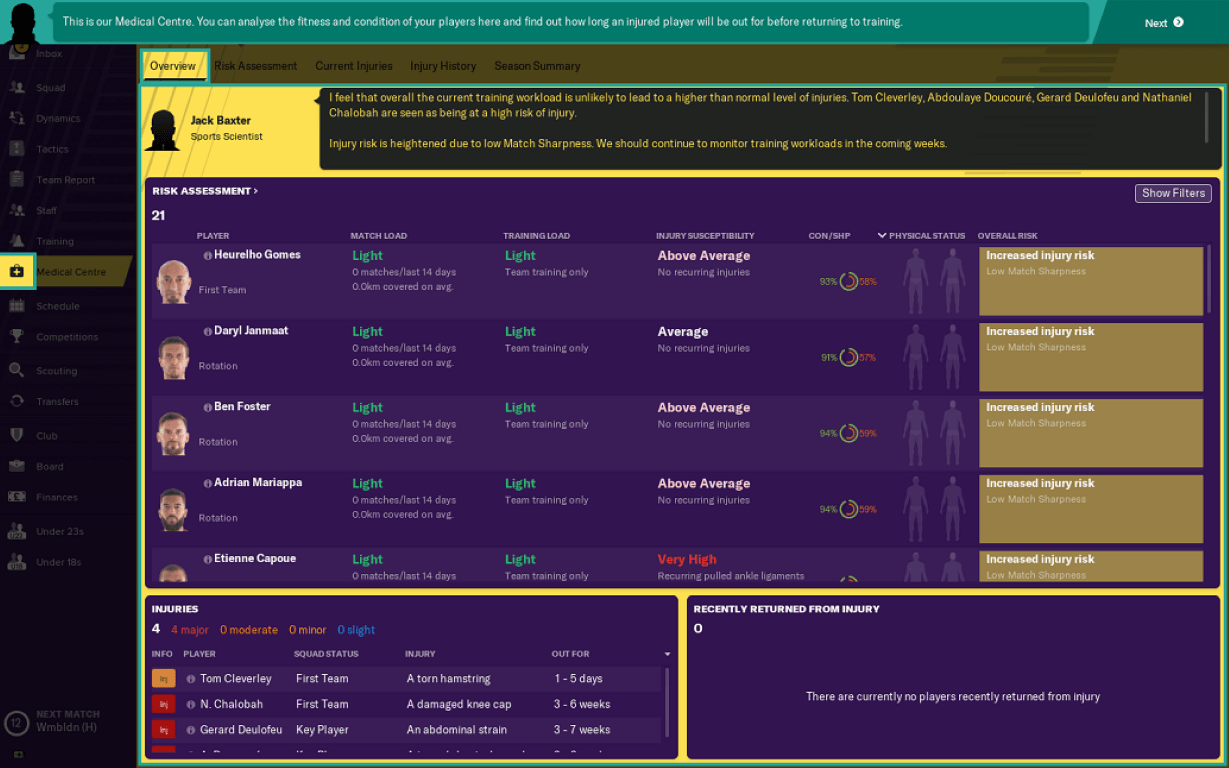Screen dimensions: 1229x768
Task: Click the Competitions trophy icon
Action: tap(17, 337)
